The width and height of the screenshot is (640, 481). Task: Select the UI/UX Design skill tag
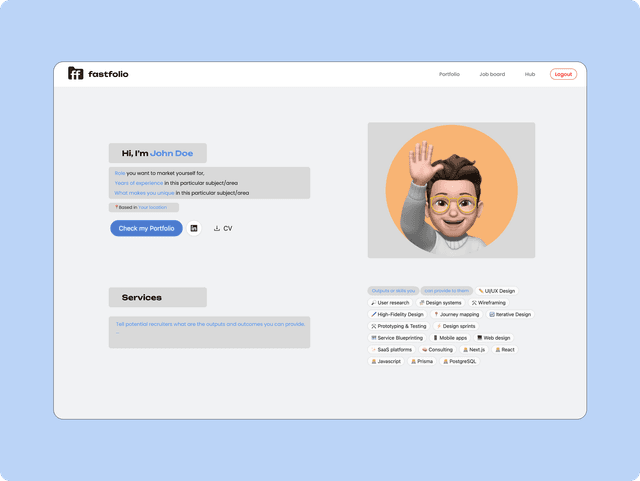point(496,291)
